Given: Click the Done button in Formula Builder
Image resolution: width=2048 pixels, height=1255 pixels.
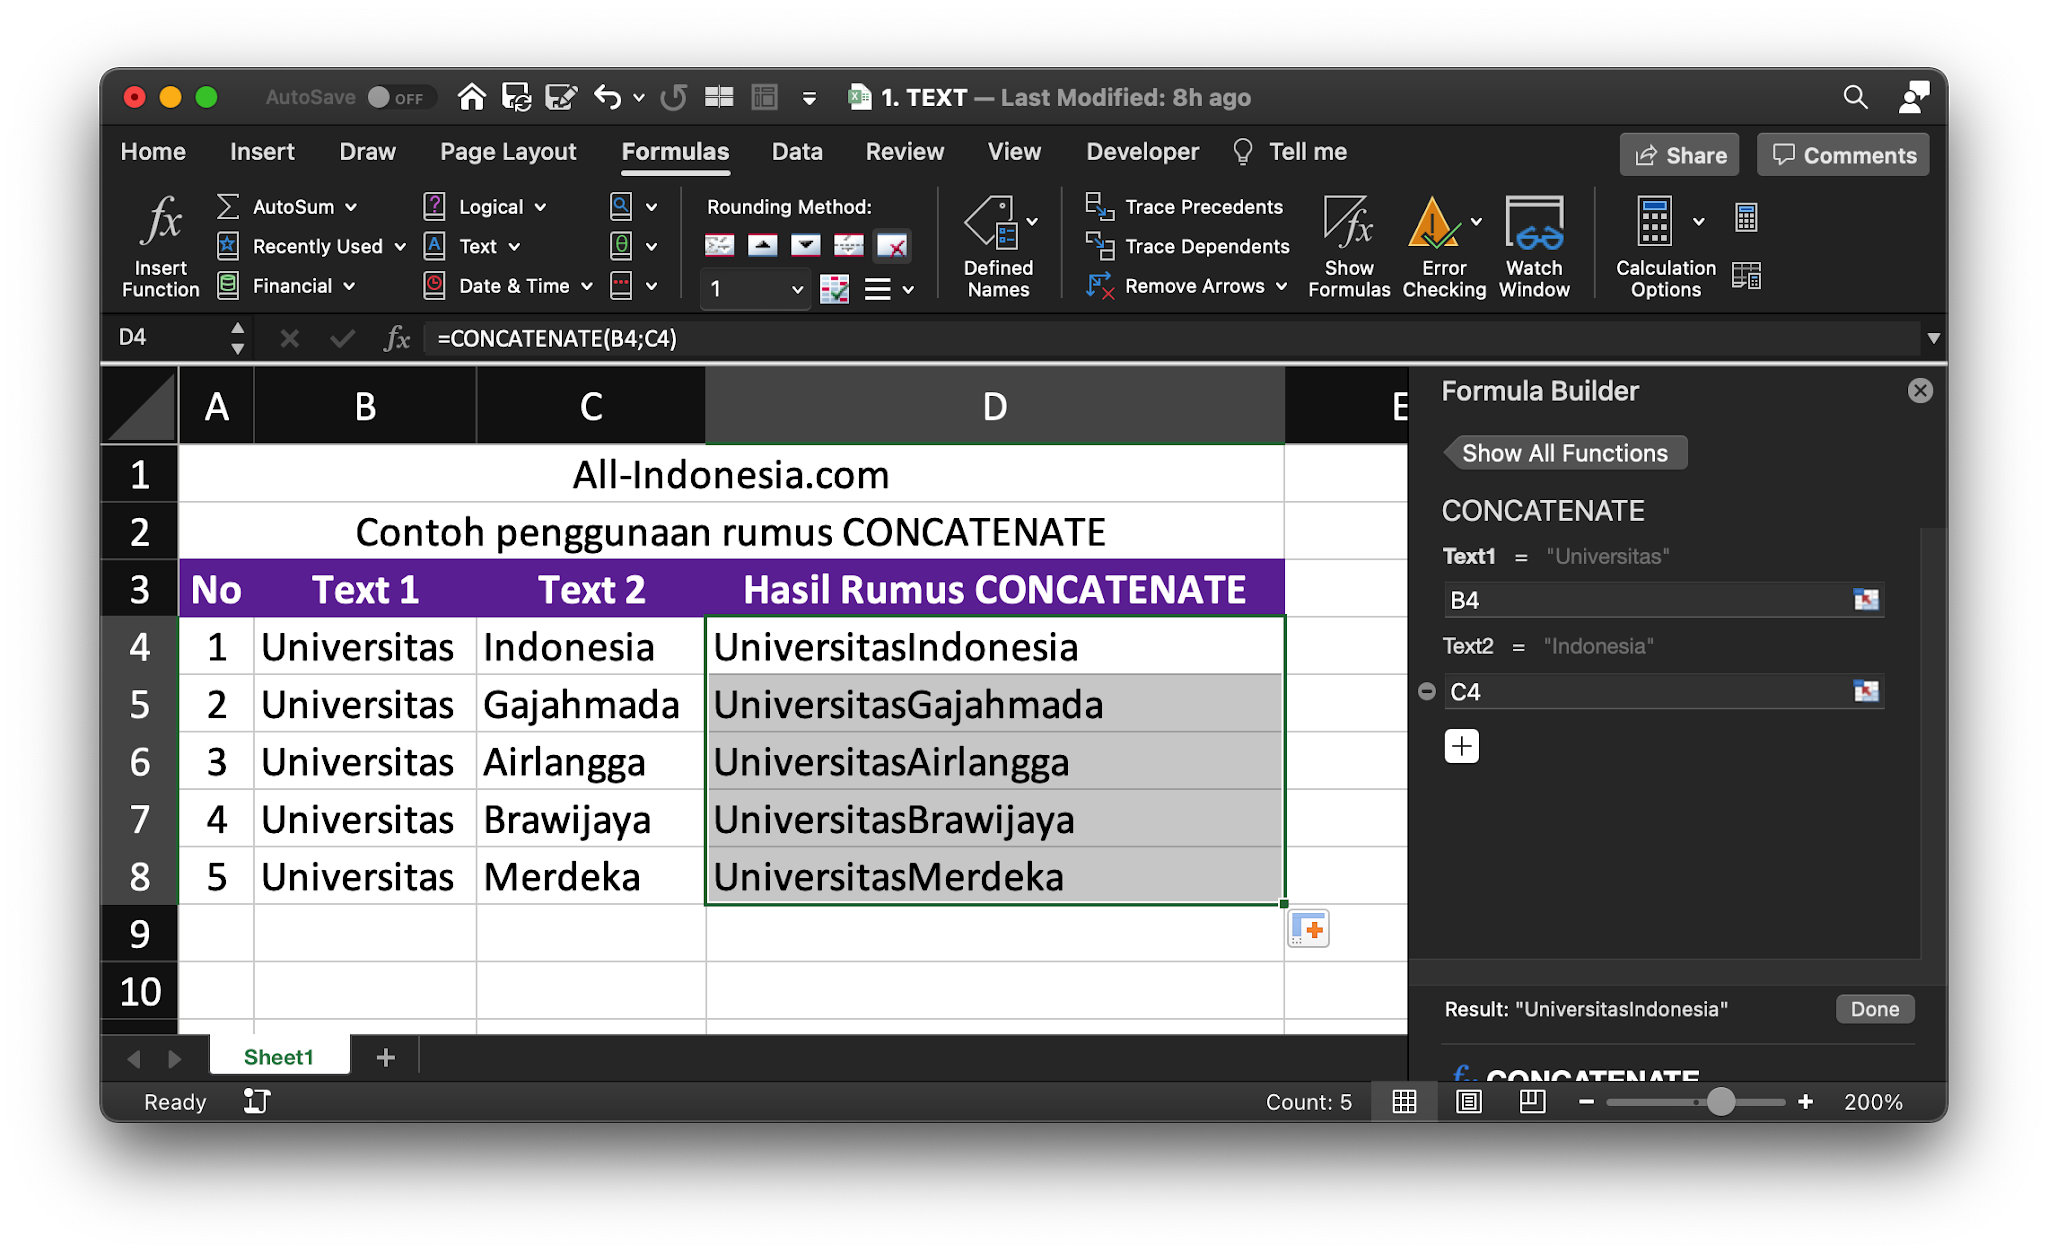Looking at the screenshot, I should click(1874, 1009).
